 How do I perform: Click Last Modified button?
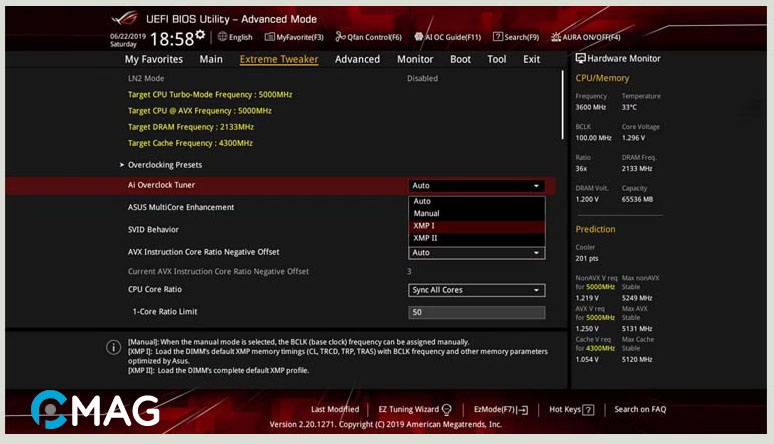click(x=335, y=409)
